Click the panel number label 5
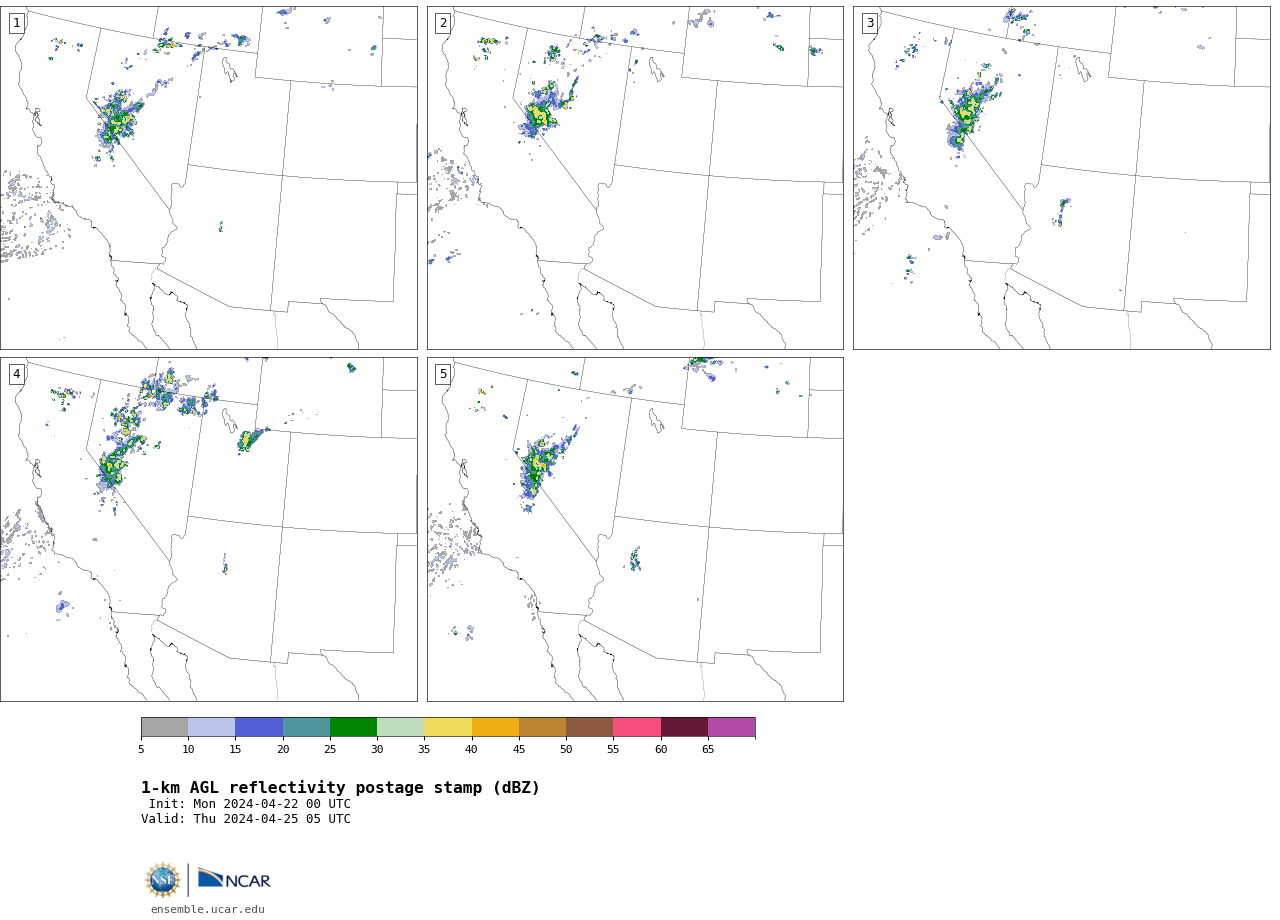This screenshot has height=920, width=1280. coord(443,374)
